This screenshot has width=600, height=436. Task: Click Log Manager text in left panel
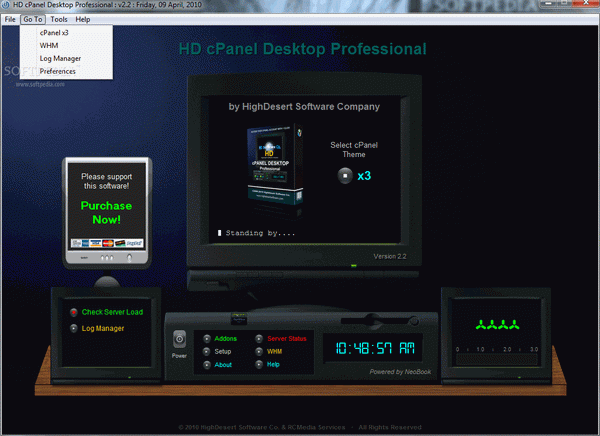pos(103,328)
